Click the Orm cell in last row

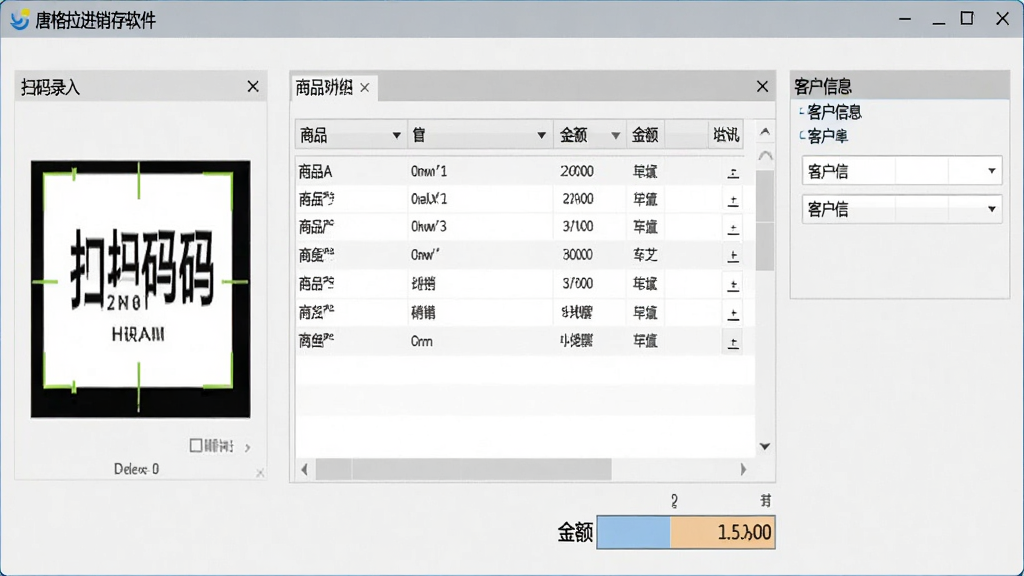(421, 342)
